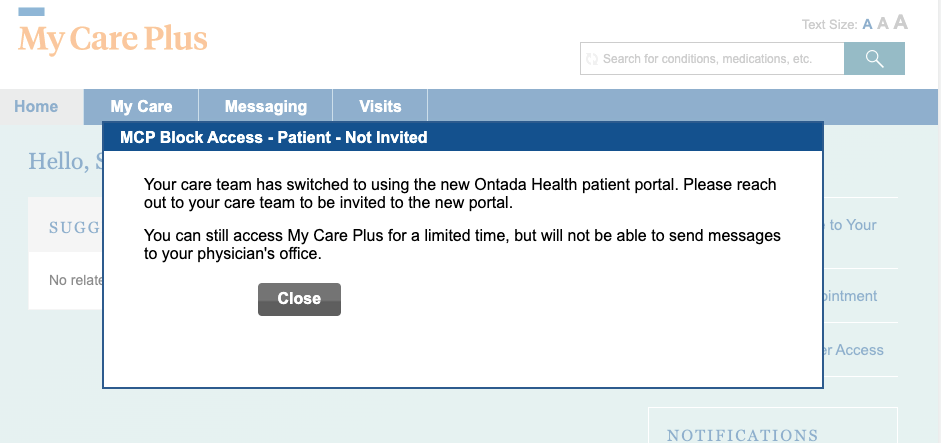The height and width of the screenshot is (443, 941).
Task: Select the largest text size A
Action: (x=900, y=22)
